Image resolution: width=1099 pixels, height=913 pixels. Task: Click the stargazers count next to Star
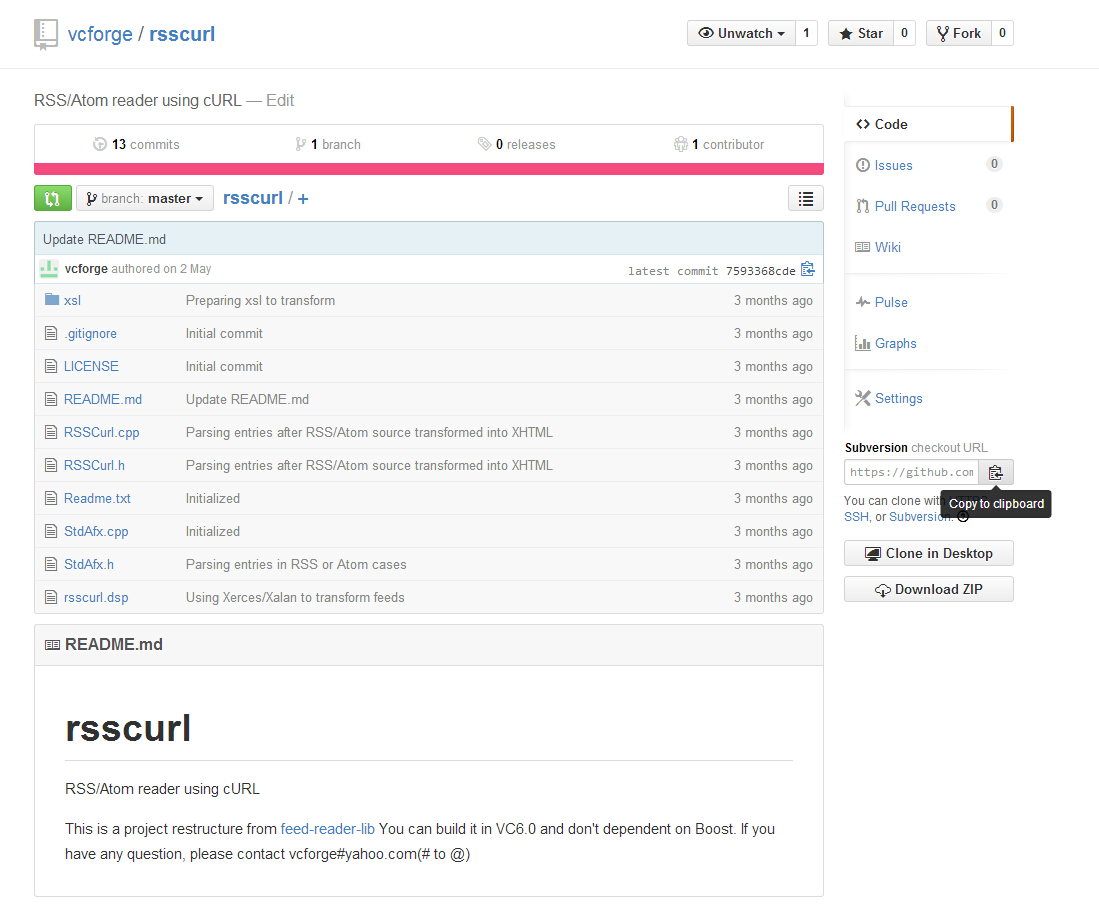[x=905, y=33]
